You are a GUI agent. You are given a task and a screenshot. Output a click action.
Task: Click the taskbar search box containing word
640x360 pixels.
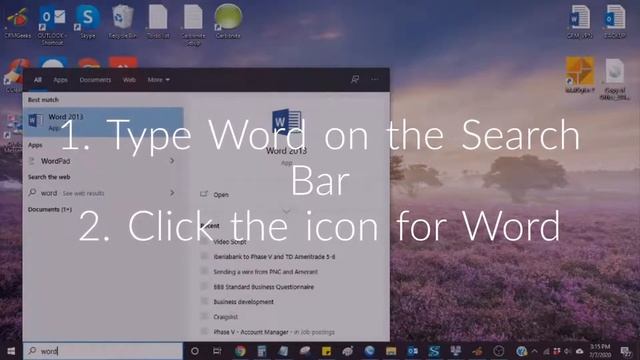point(103,351)
